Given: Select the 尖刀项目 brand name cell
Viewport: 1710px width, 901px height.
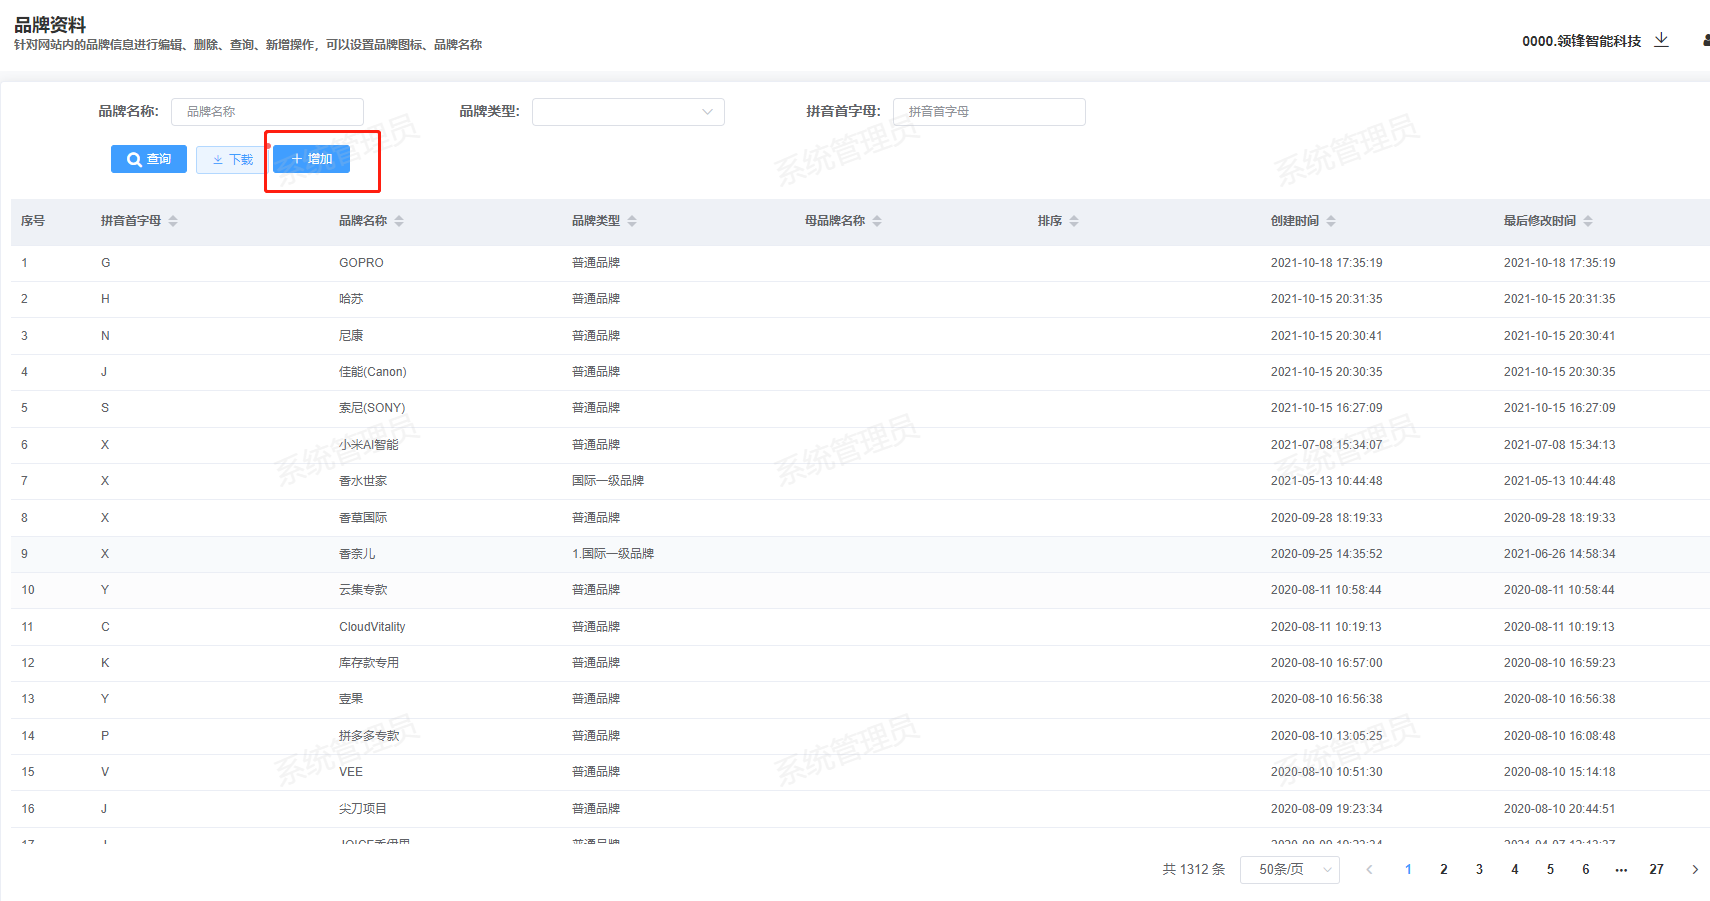Looking at the screenshot, I should tap(363, 809).
